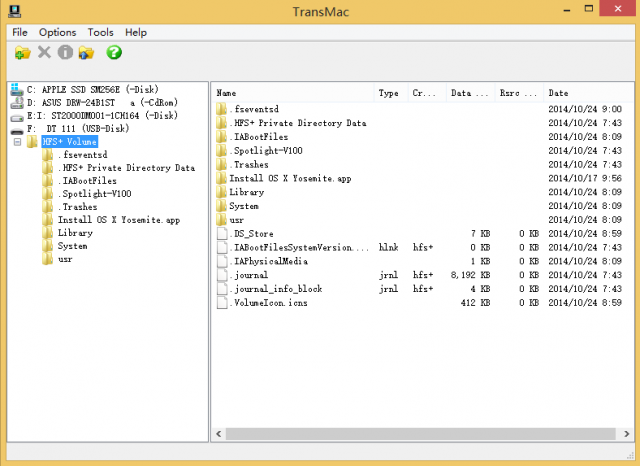
Task: Sort by Type column header
Action: [x=391, y=93]
